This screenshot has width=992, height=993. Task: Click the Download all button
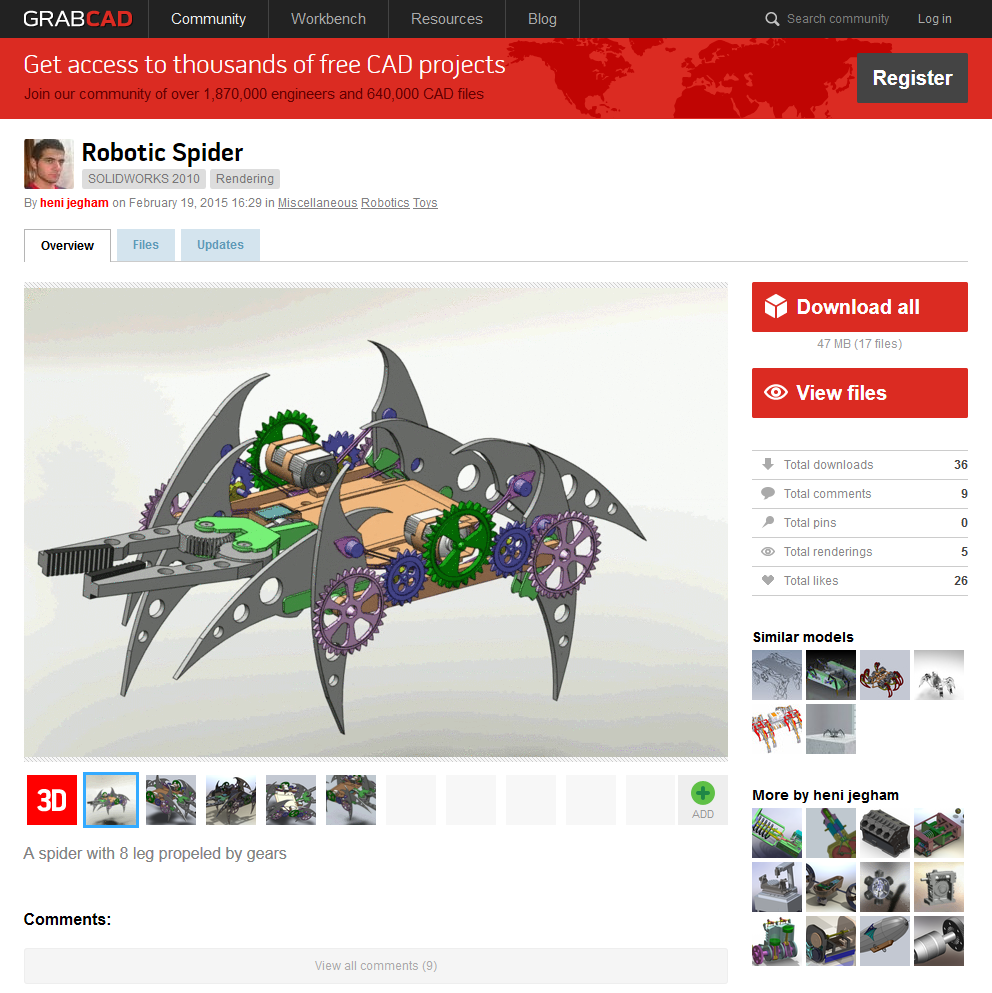860,307
